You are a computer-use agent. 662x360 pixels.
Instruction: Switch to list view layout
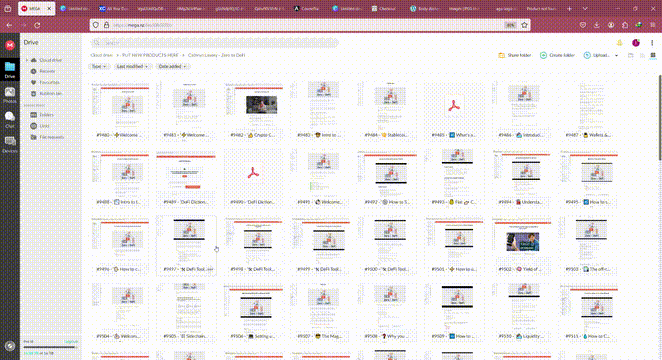click(642, 55)
